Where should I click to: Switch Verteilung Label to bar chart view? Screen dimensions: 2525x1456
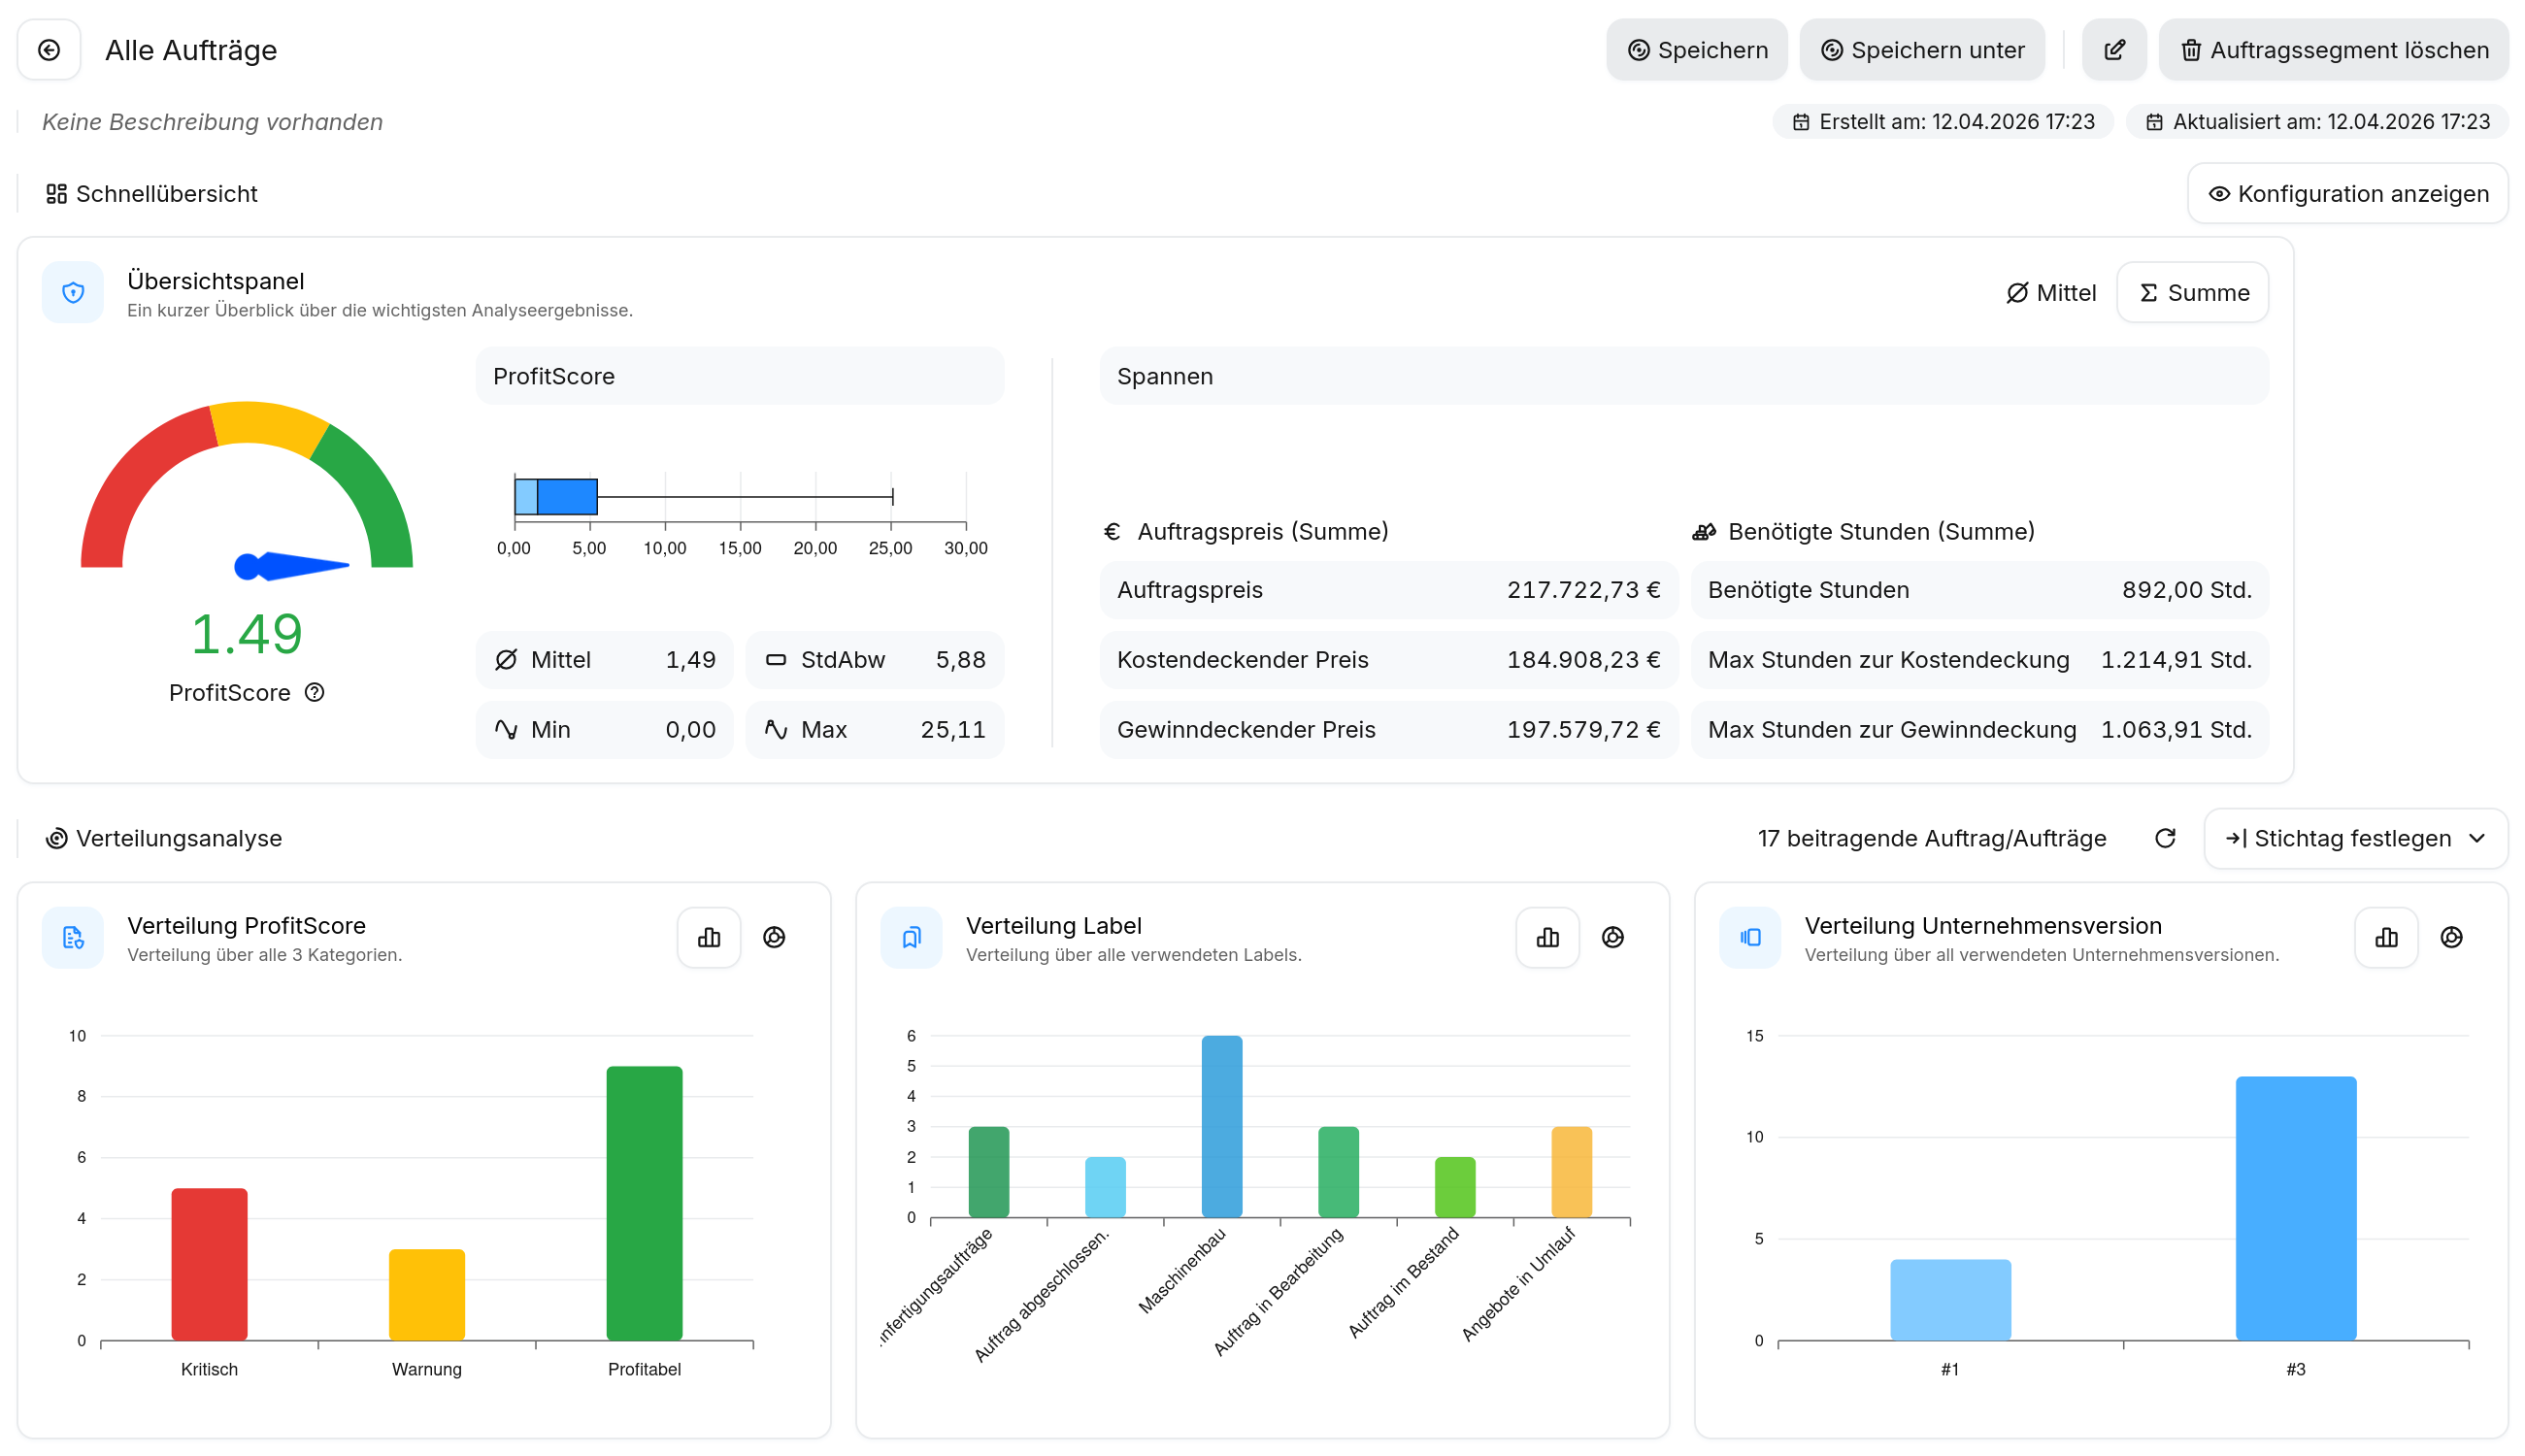point(1547,937)
